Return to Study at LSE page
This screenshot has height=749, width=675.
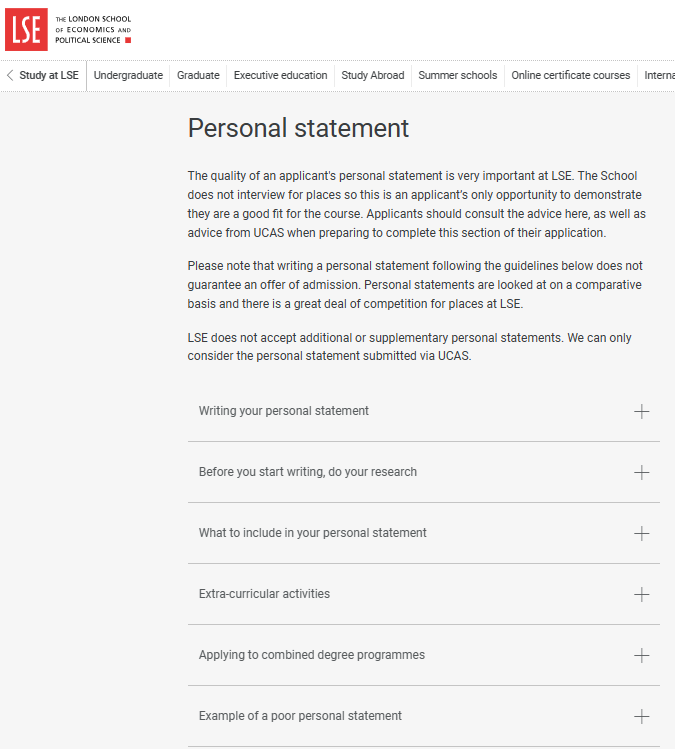pos(48,75)
